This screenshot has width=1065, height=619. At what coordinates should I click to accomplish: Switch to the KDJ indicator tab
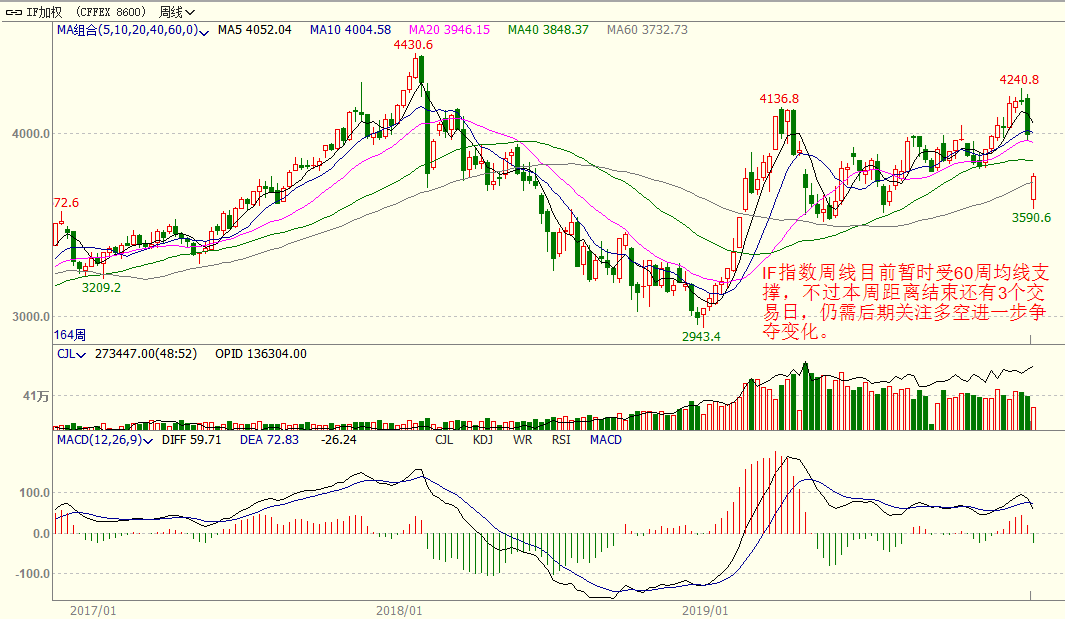[x=483, y=440]
